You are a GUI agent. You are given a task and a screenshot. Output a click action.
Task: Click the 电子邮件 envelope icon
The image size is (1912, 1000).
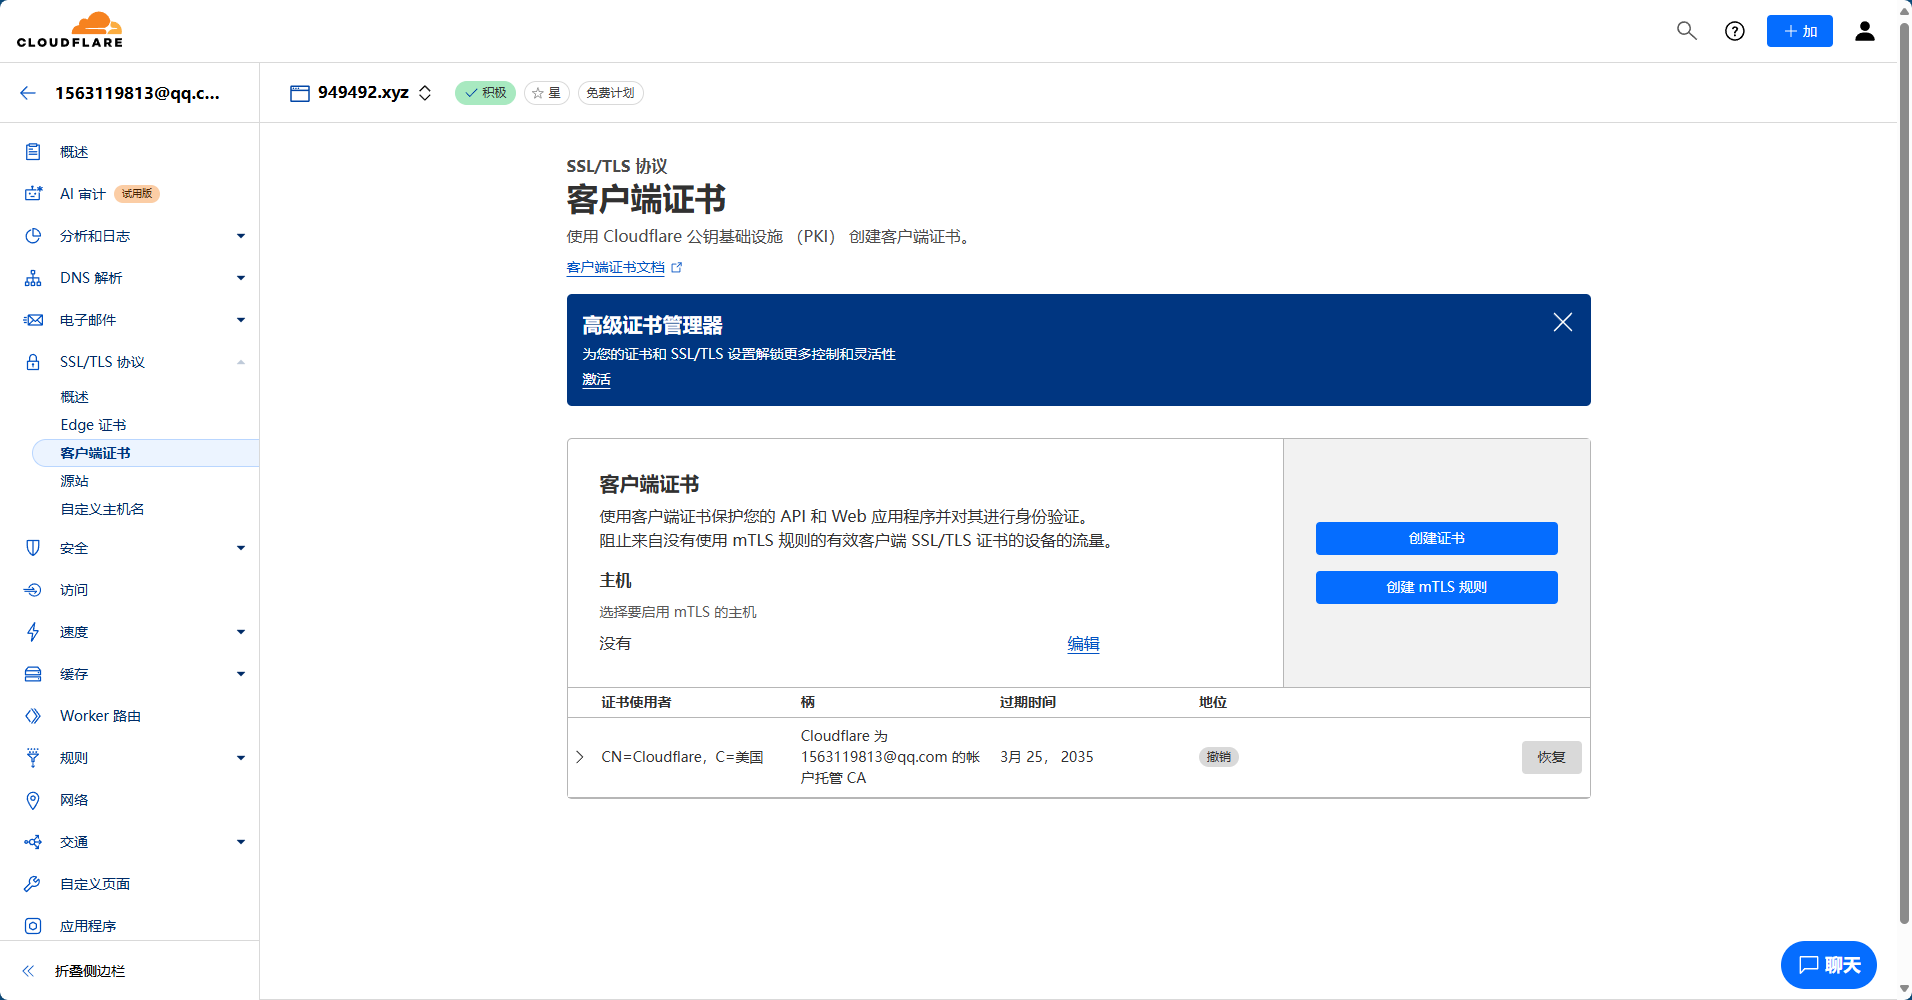click(x=33, y=320)
